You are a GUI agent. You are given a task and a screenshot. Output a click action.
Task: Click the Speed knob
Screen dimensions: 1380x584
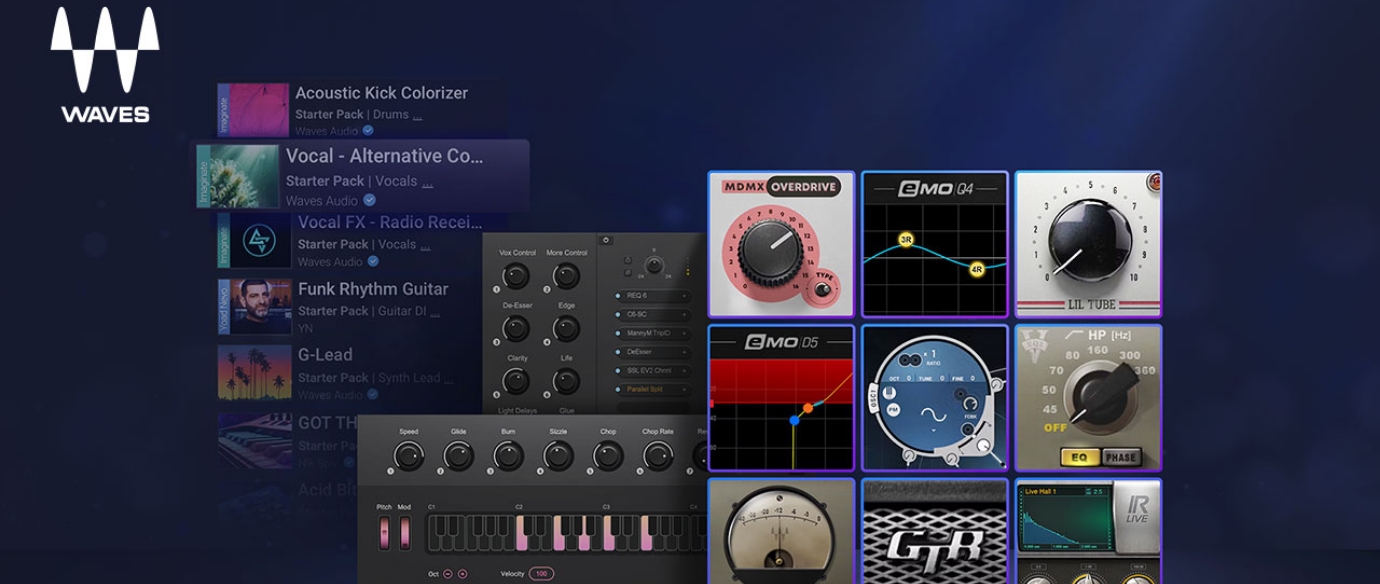(408, 456)
